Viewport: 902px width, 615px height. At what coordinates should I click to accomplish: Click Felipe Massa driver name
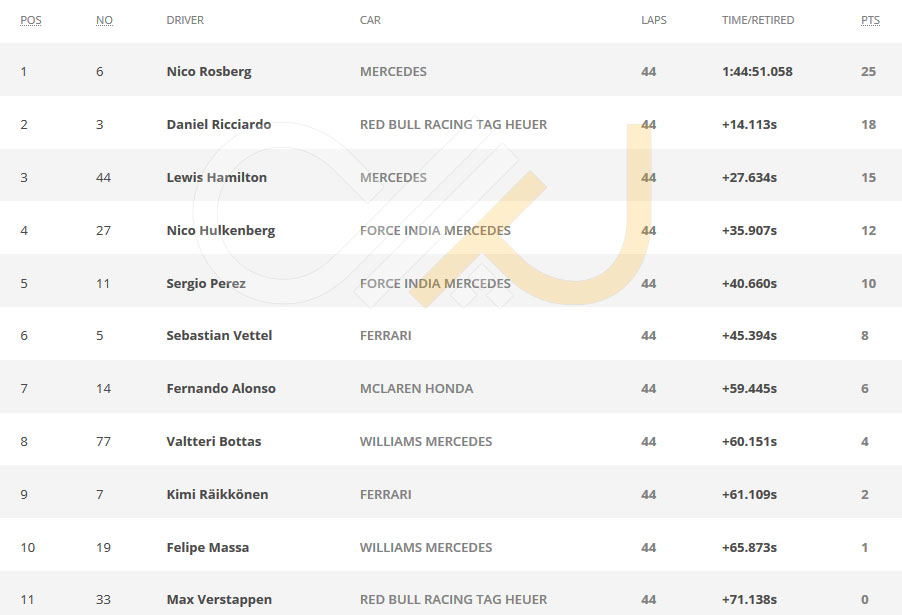(208, 548)
